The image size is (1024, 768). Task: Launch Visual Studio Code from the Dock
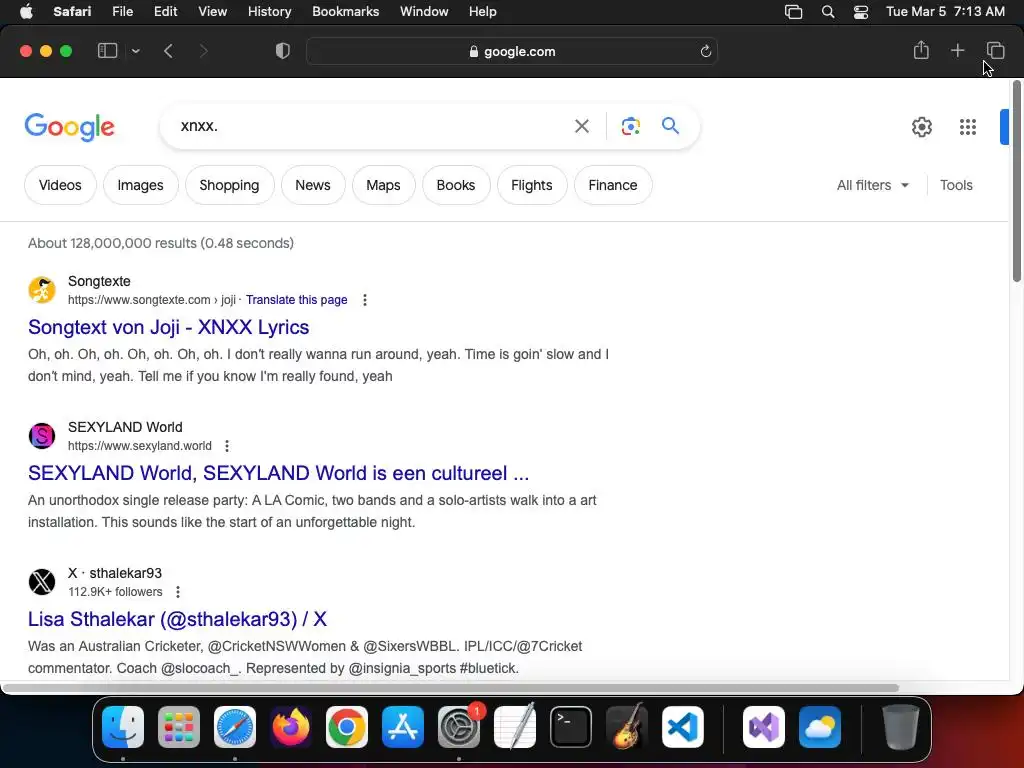click(682, 727)
